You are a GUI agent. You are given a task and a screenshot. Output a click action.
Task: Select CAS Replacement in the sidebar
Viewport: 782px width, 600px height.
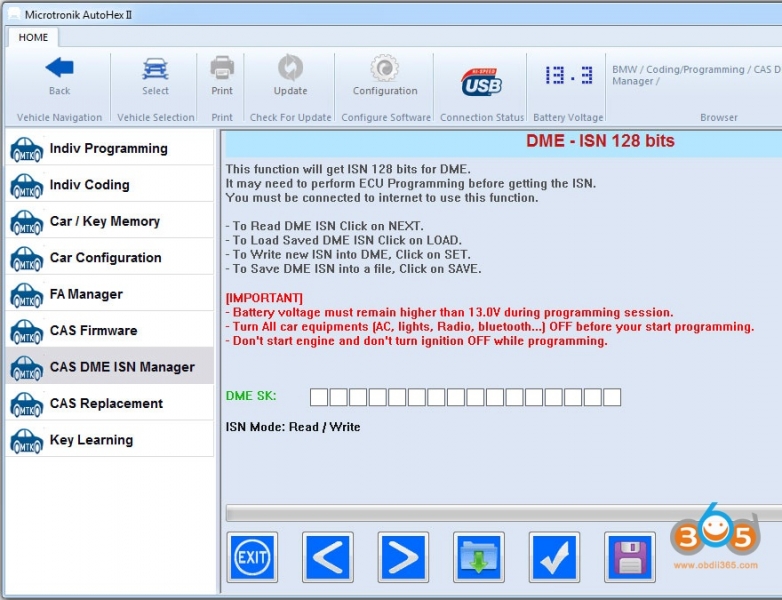(109, 403)
